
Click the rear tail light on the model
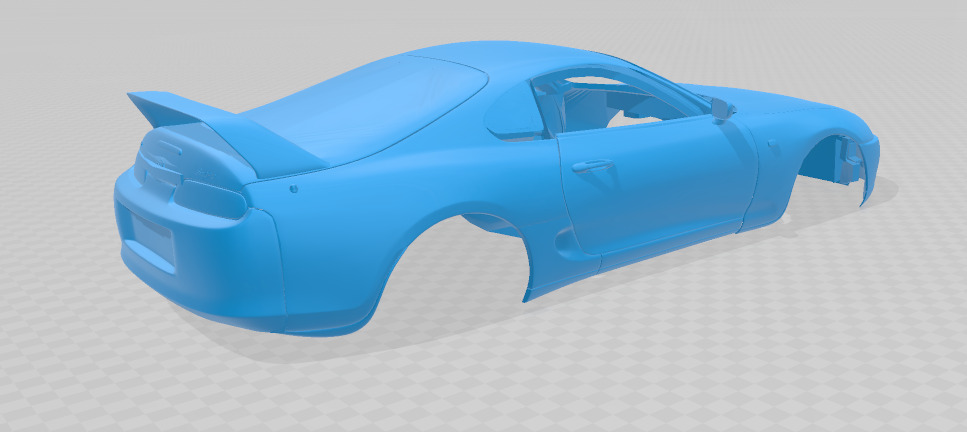(x=211, y=199)
